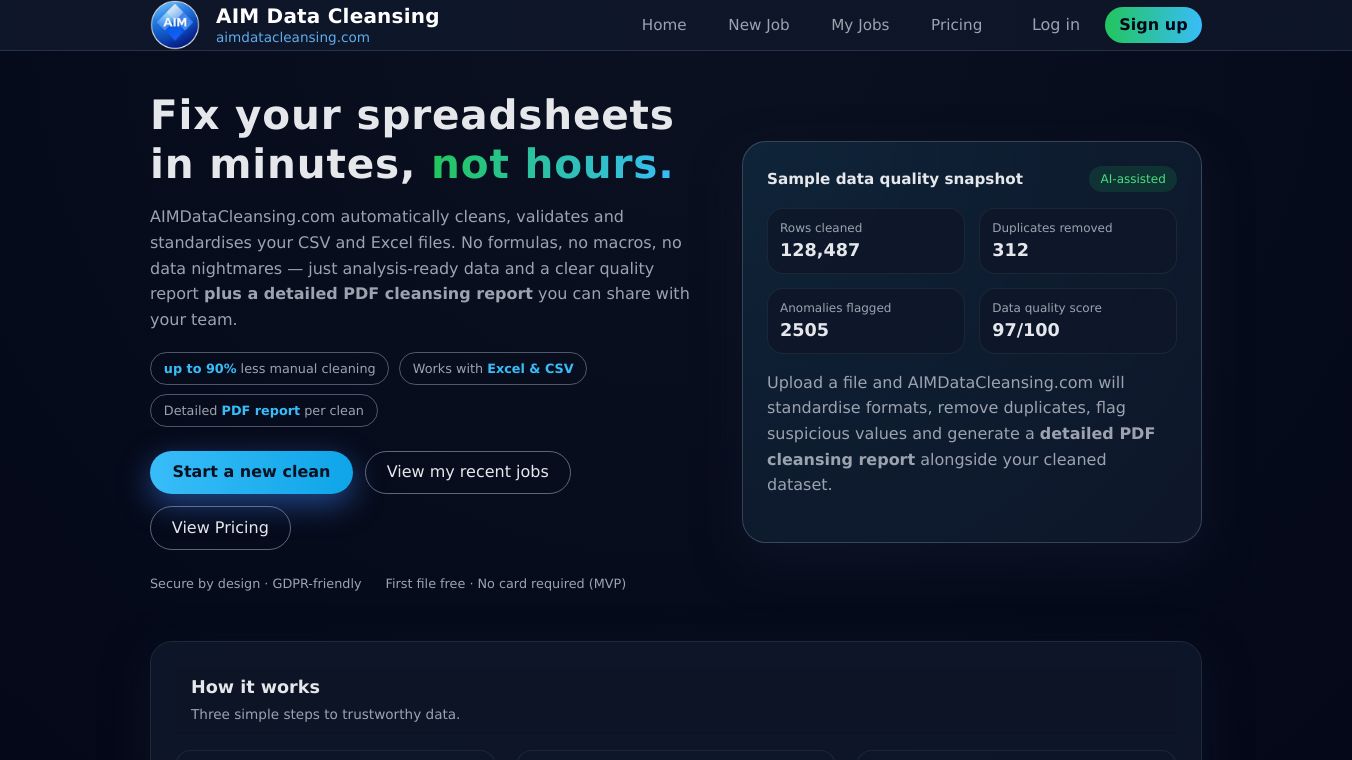Click the Duplicates removed 312 card

click(x=1078, y=241)
